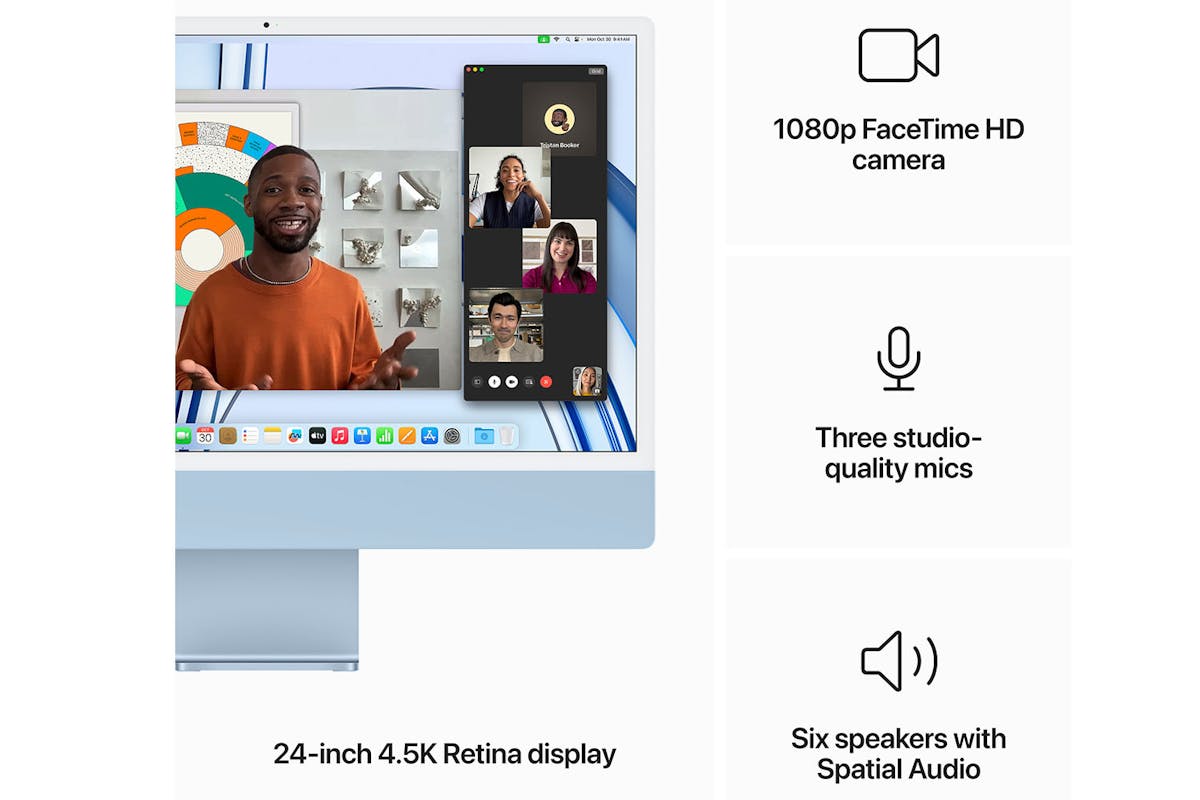
Task: Launch Keynote from the Dock
Action: pyautogui.click(x=362, y=436)
